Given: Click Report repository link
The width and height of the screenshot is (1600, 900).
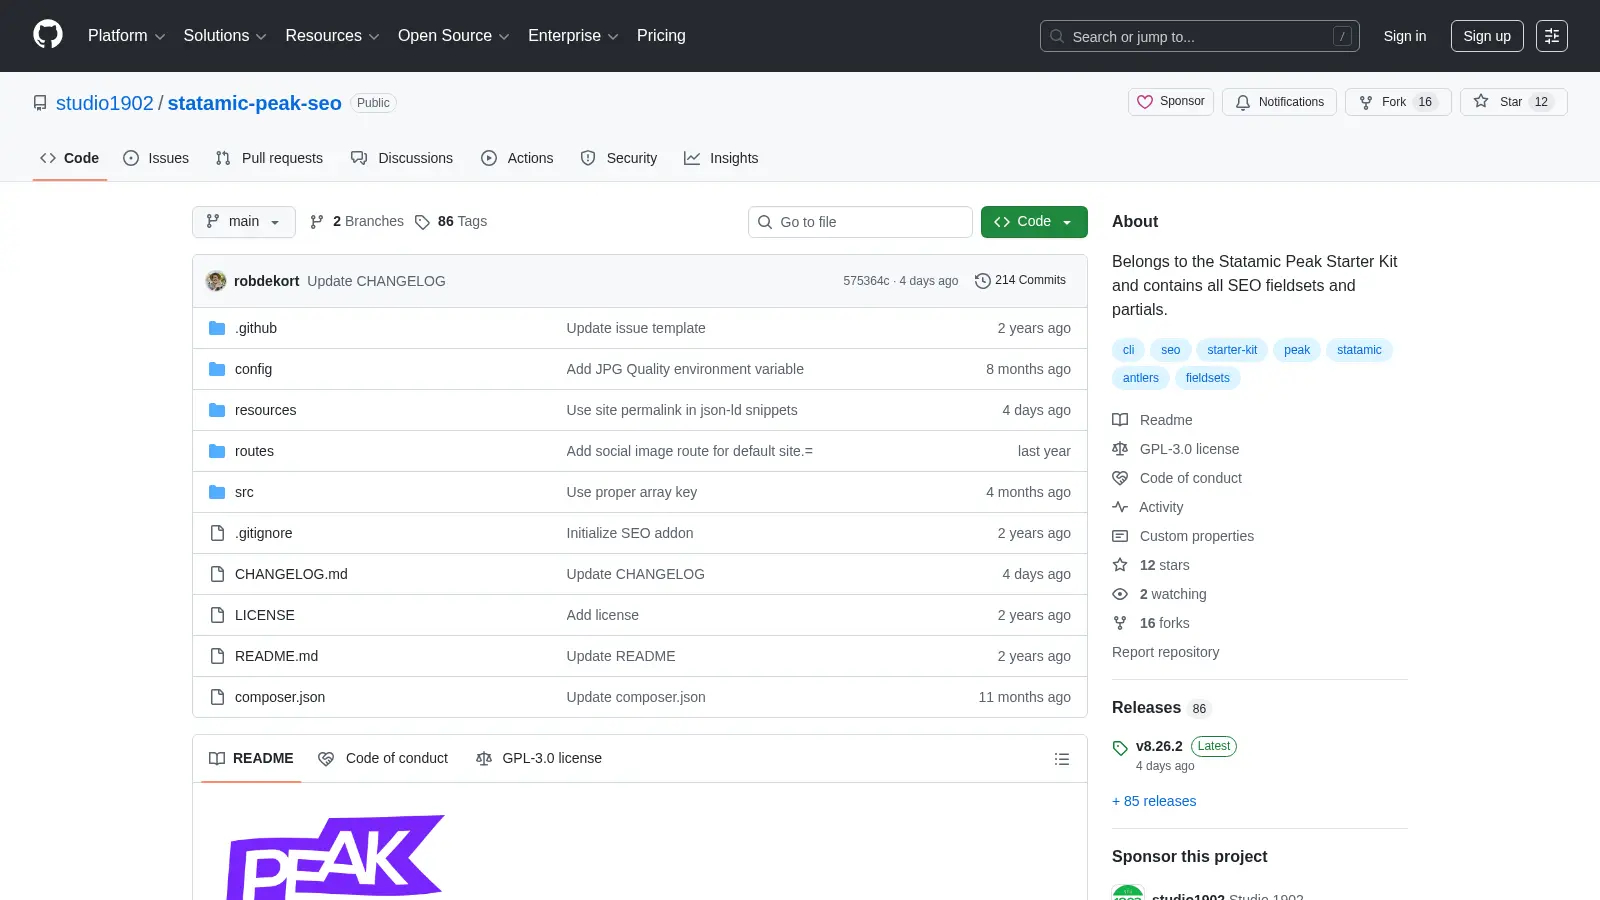Looking at the screenshot, I should (1165, 652).
